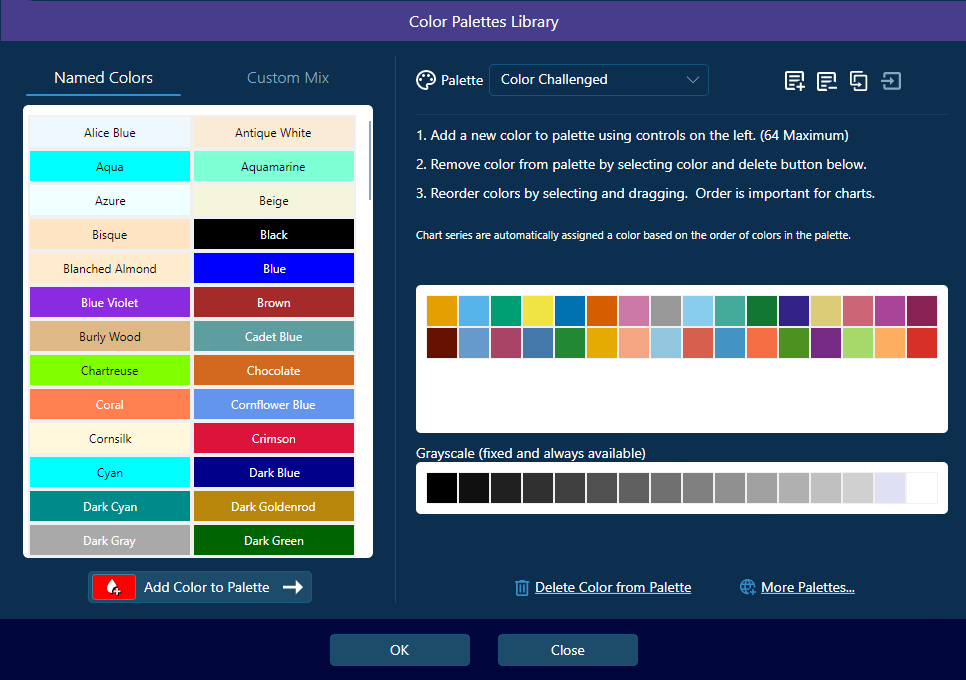Select the bright red swatch ending second palette row
The image size is (966, 680).
coord(922,342)
